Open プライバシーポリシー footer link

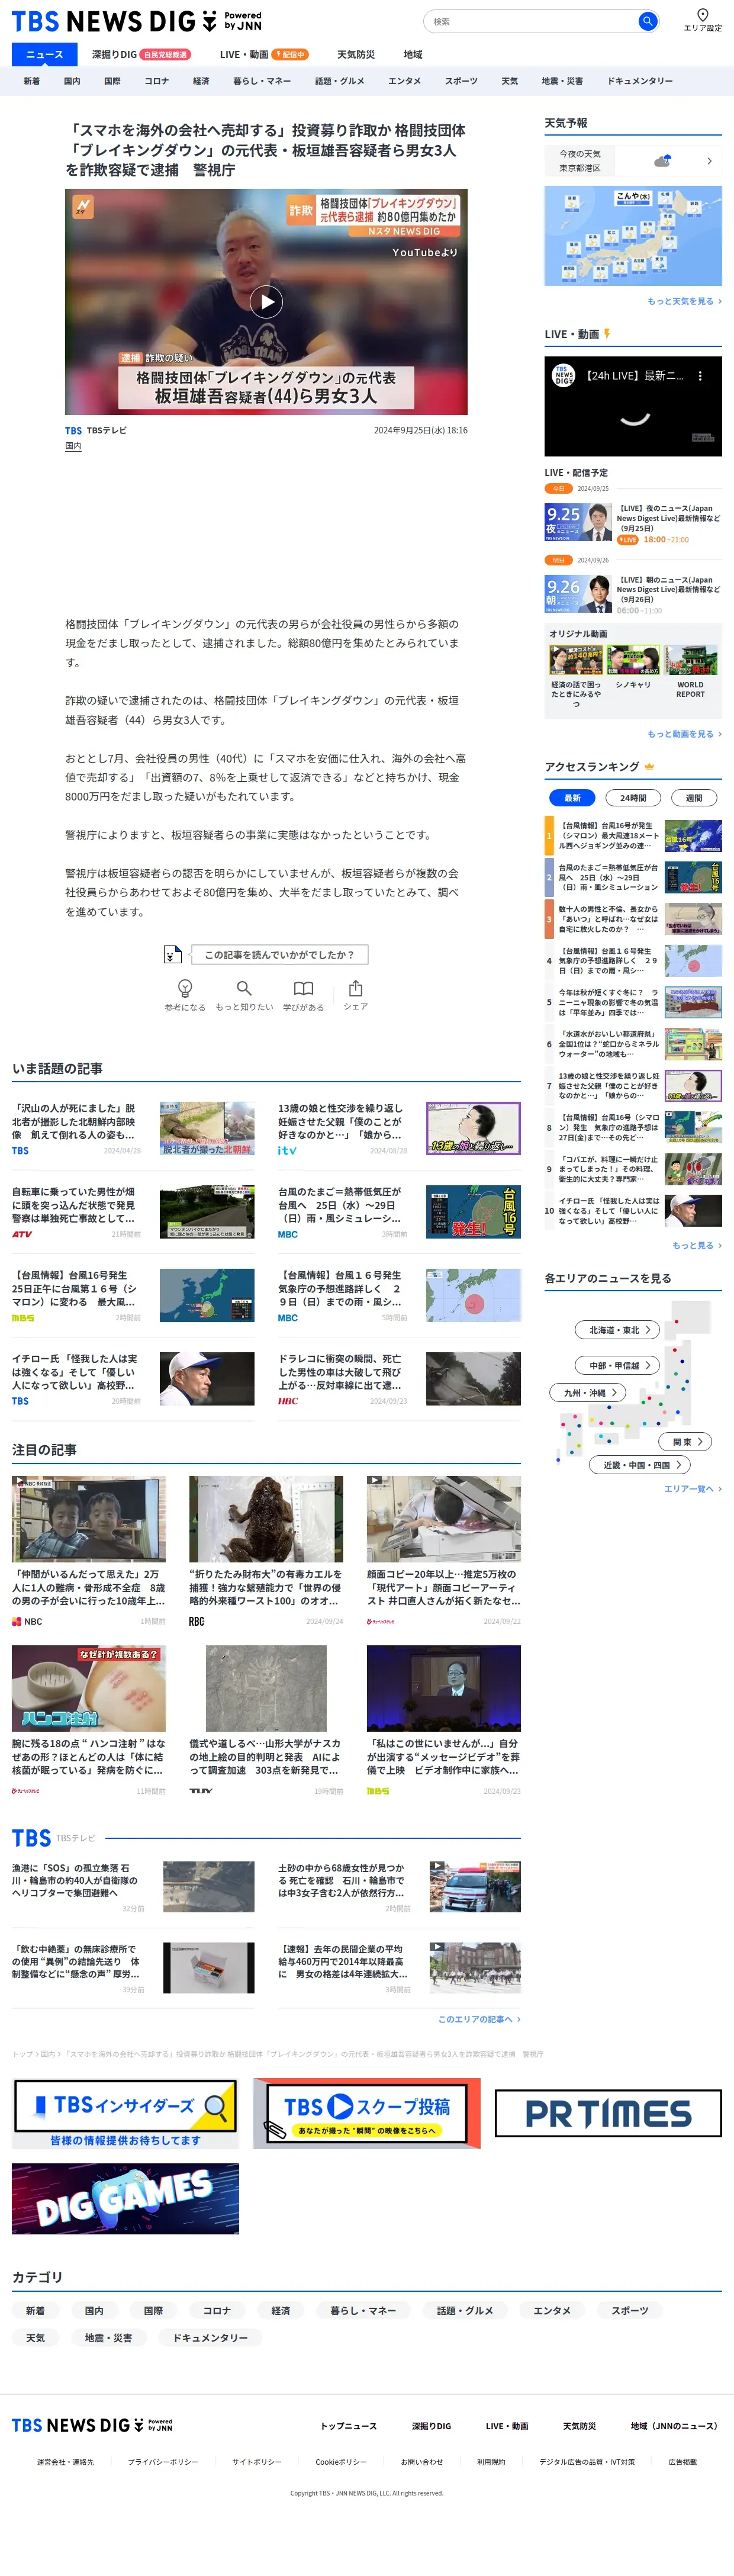163,2462
